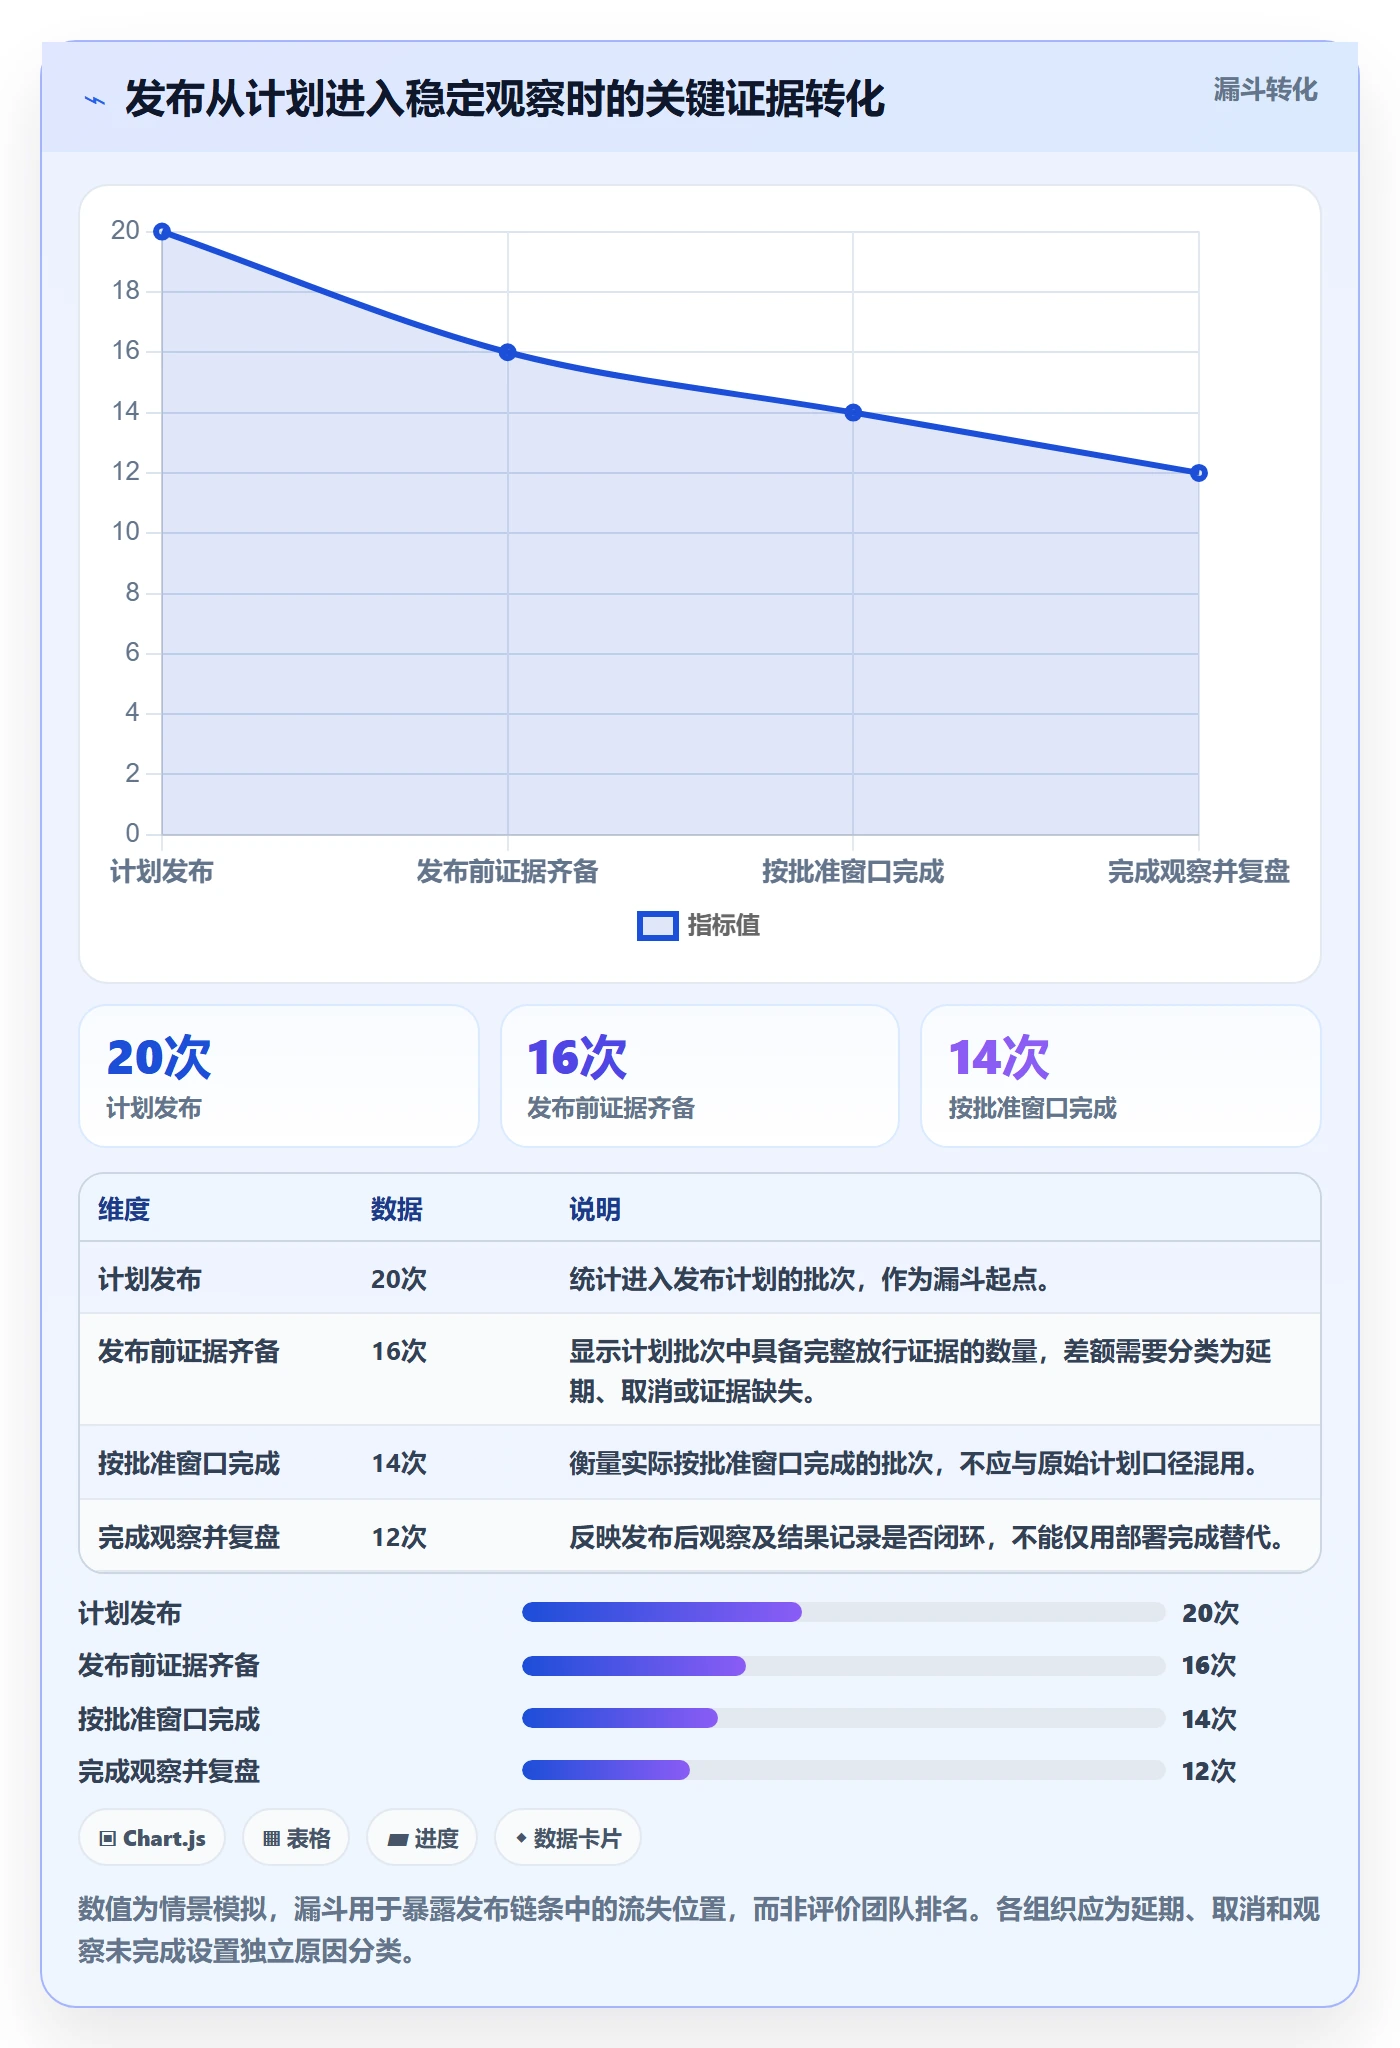The width and height of the screenshot is (1400, 2048).
Task: Click the 20 label on the y-axis
Action: [x=125, y=230]
